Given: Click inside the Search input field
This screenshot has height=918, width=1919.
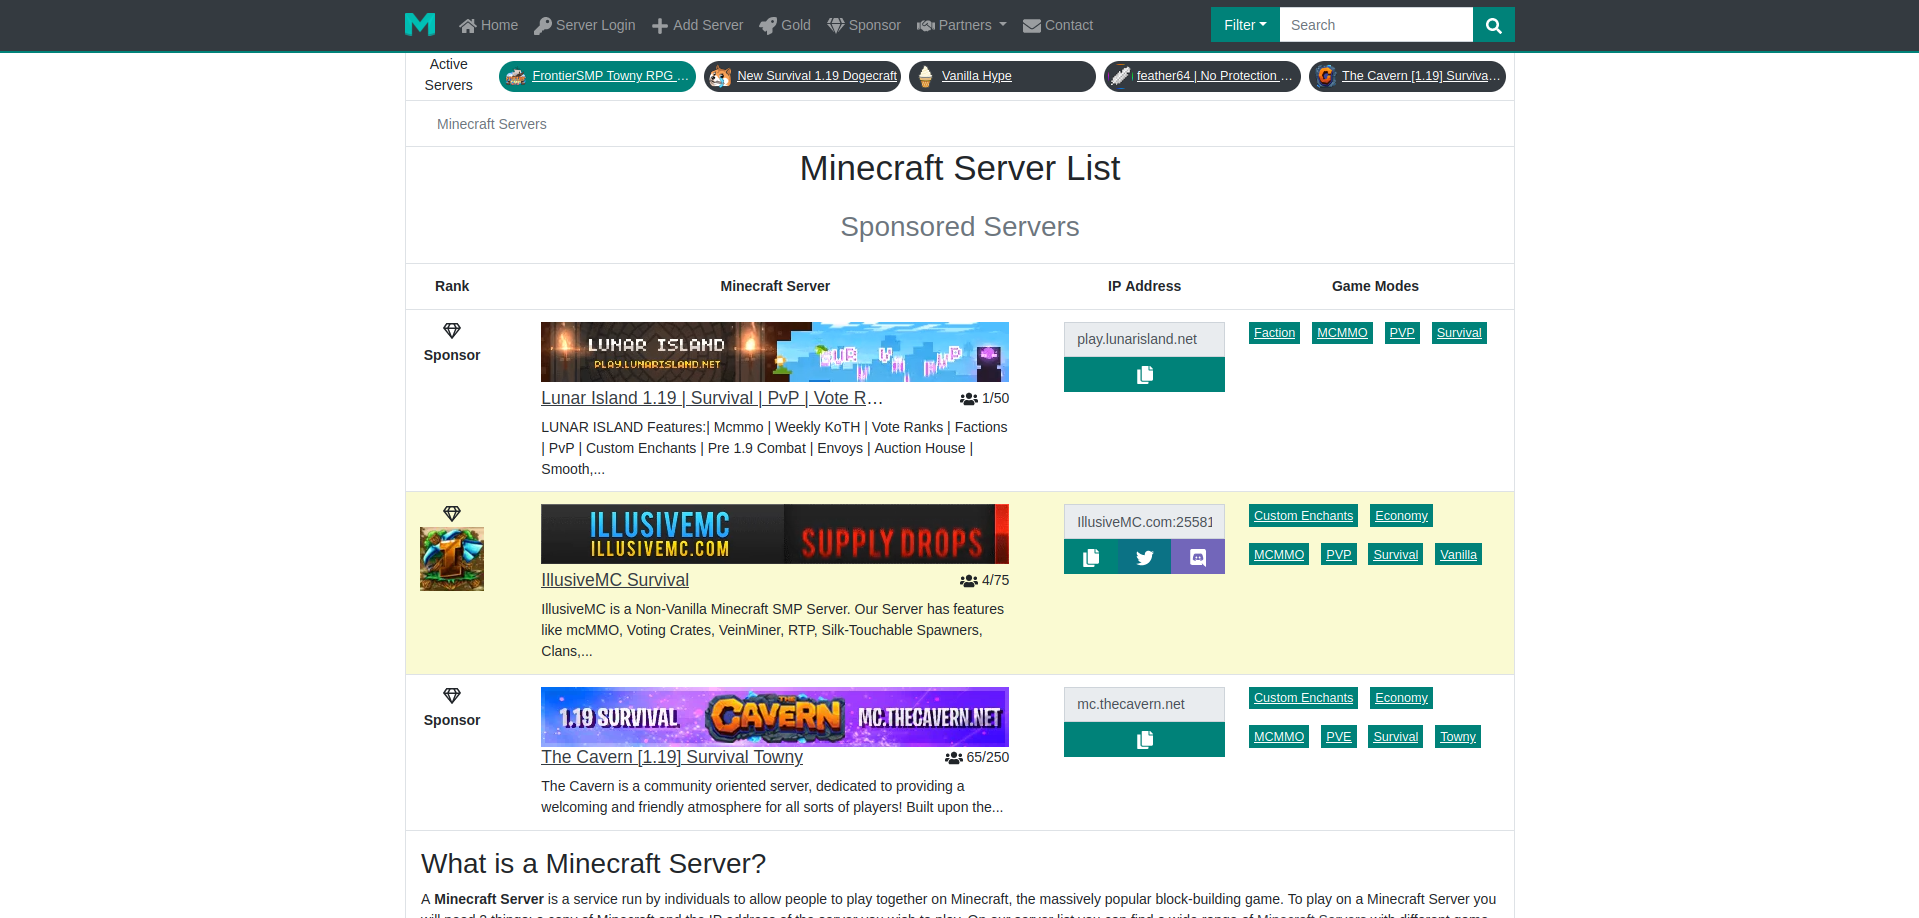Looking at the screenshot, I should (x=1376, y=24).
